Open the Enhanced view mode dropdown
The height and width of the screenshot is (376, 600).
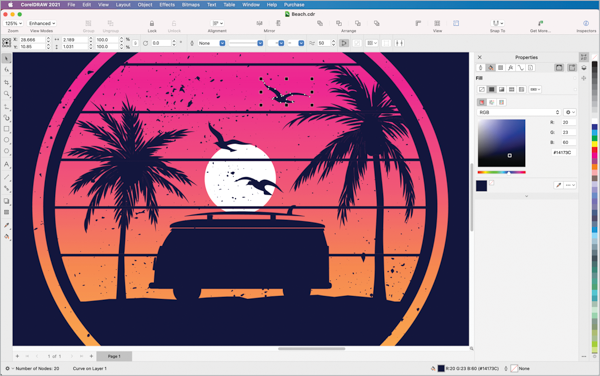coord(42,24)
